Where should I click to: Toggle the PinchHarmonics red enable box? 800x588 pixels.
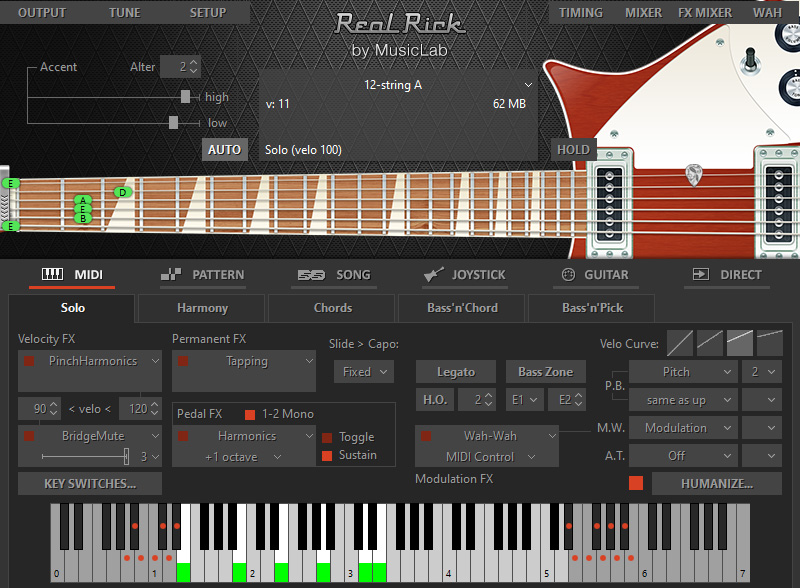point(30,361)
